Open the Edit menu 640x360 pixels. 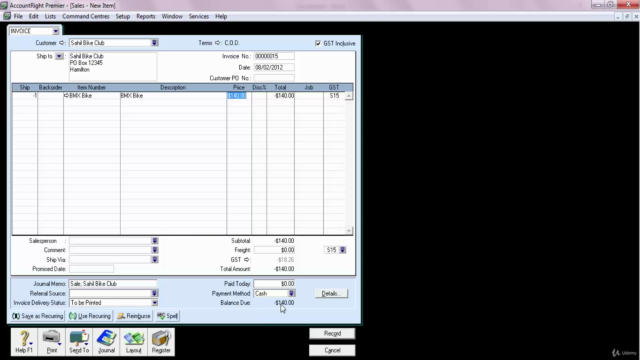[33, 16]
